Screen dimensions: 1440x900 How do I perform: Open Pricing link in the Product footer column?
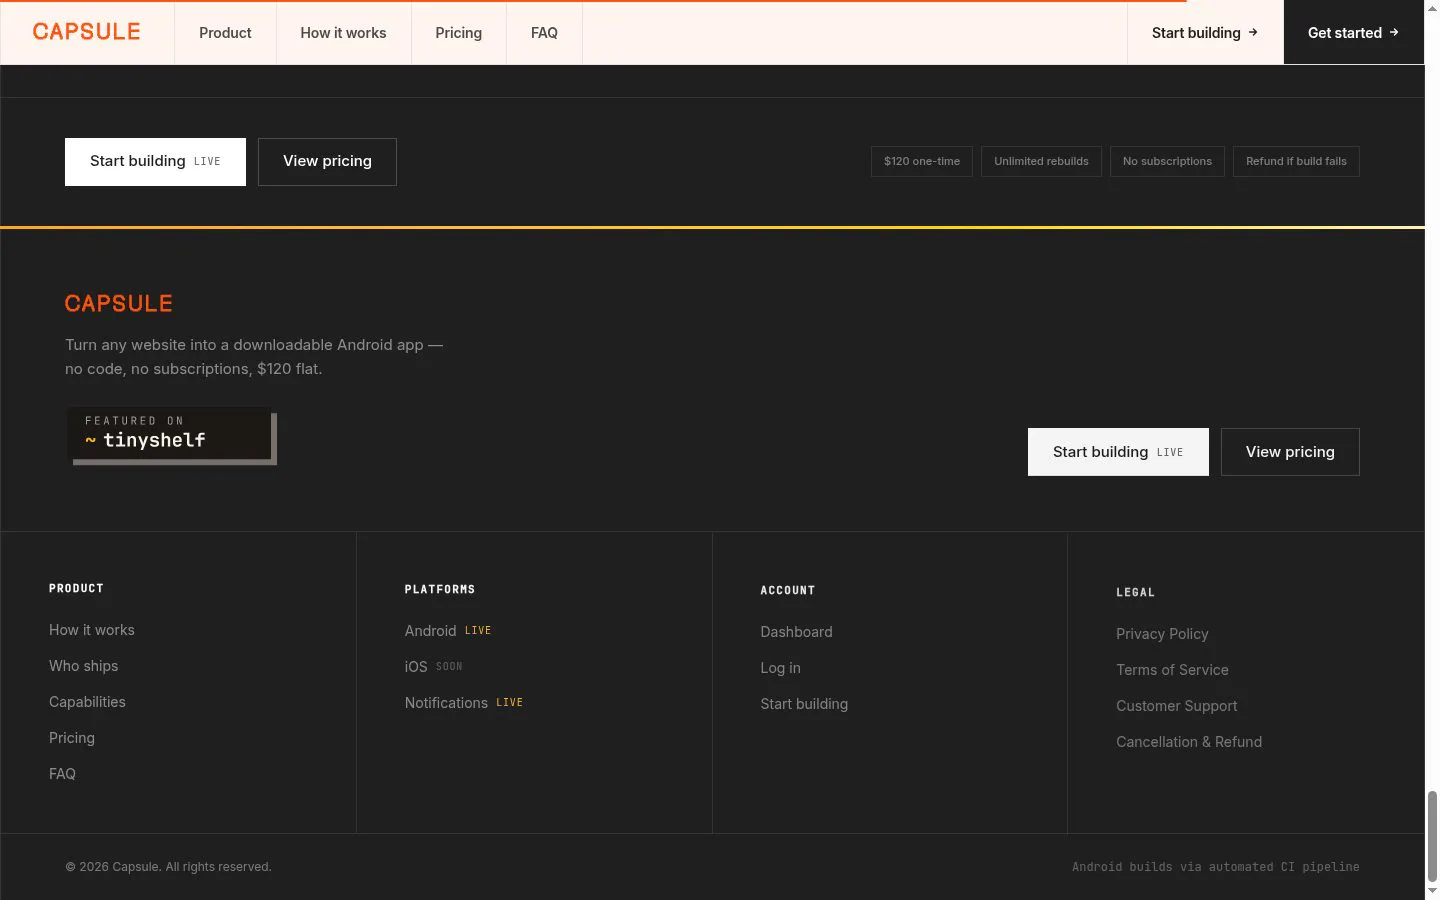click(x=72, y=738)
